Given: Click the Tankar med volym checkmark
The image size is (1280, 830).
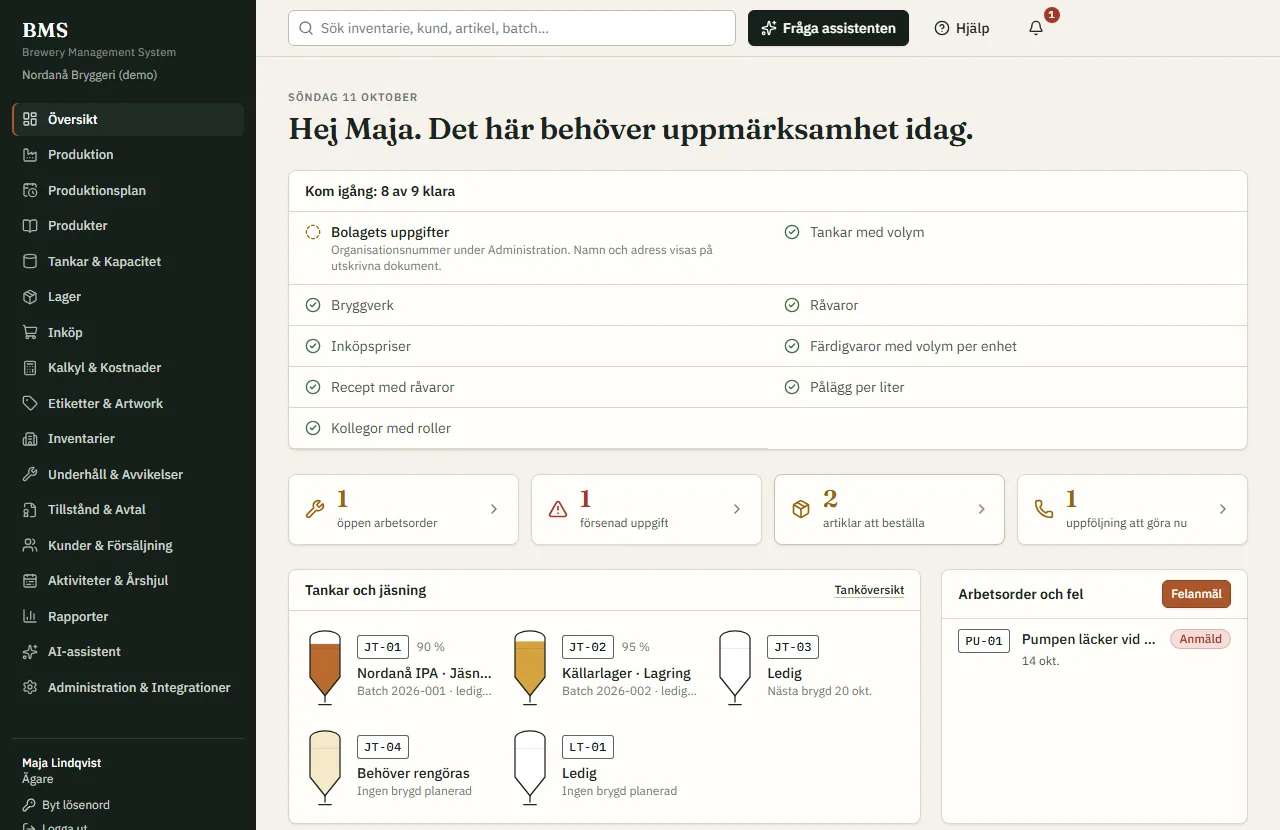Looking at the screenshot, I should 792,232.
